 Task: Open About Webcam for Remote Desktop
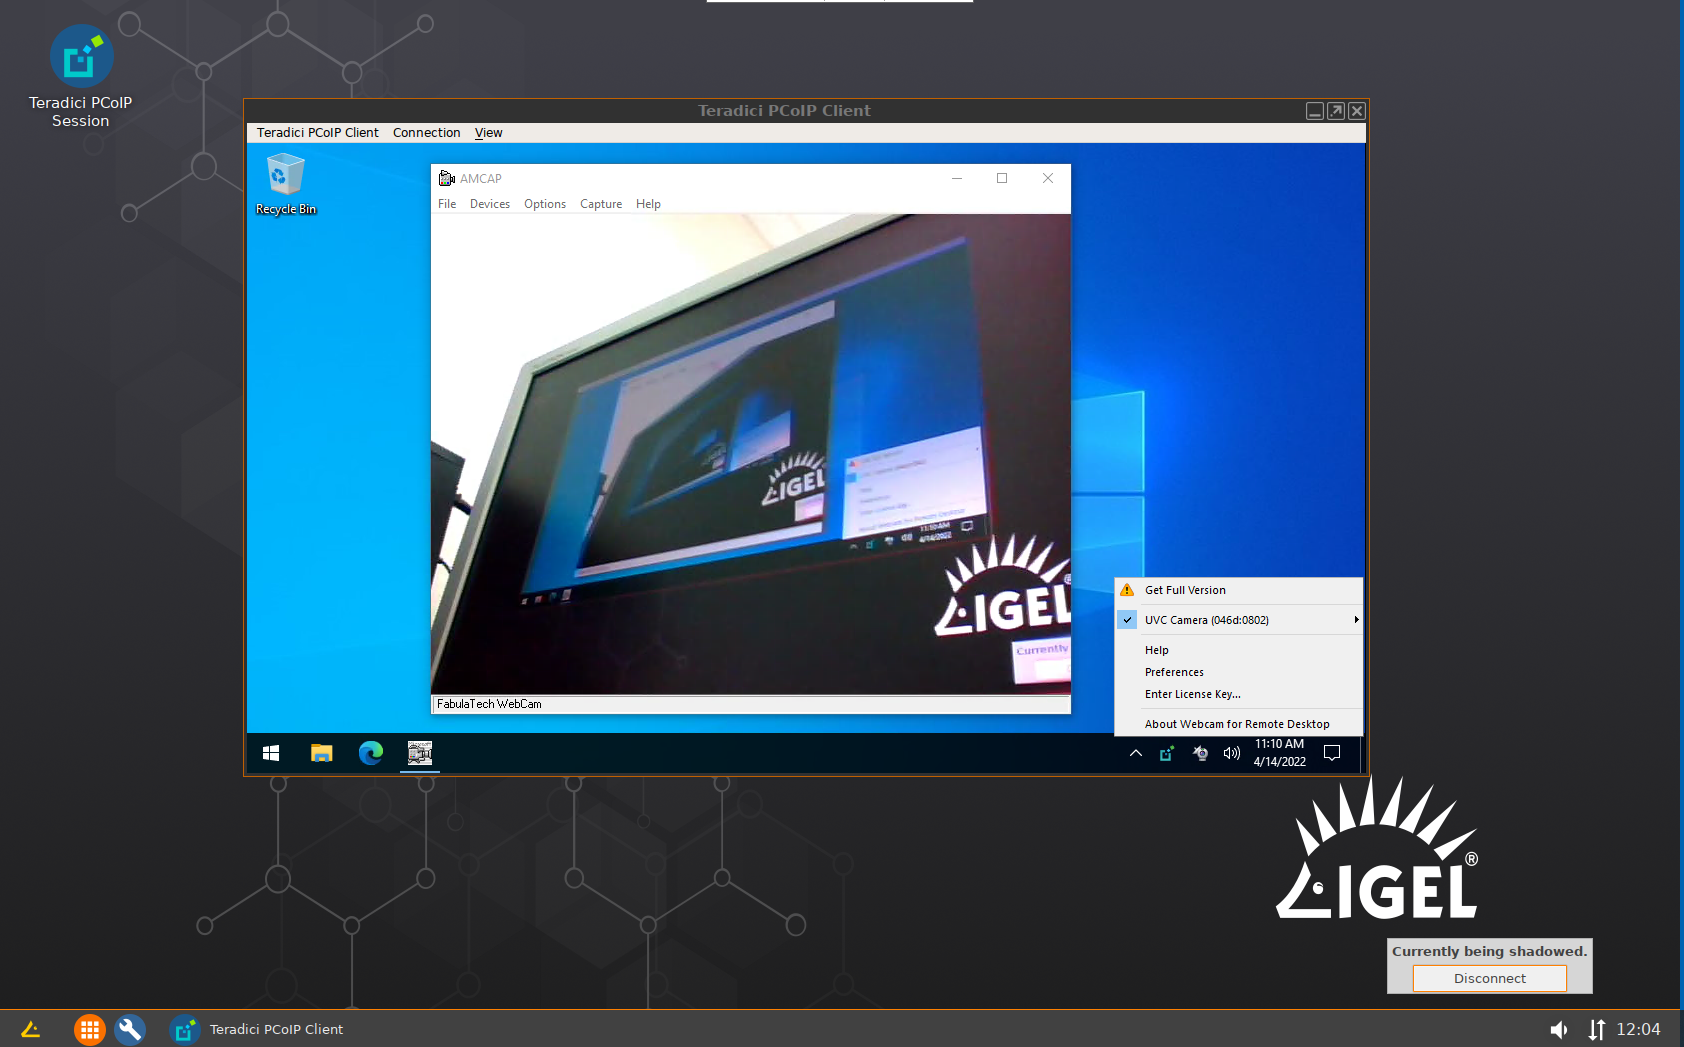pyautogui.click(x=1239, y=724)
